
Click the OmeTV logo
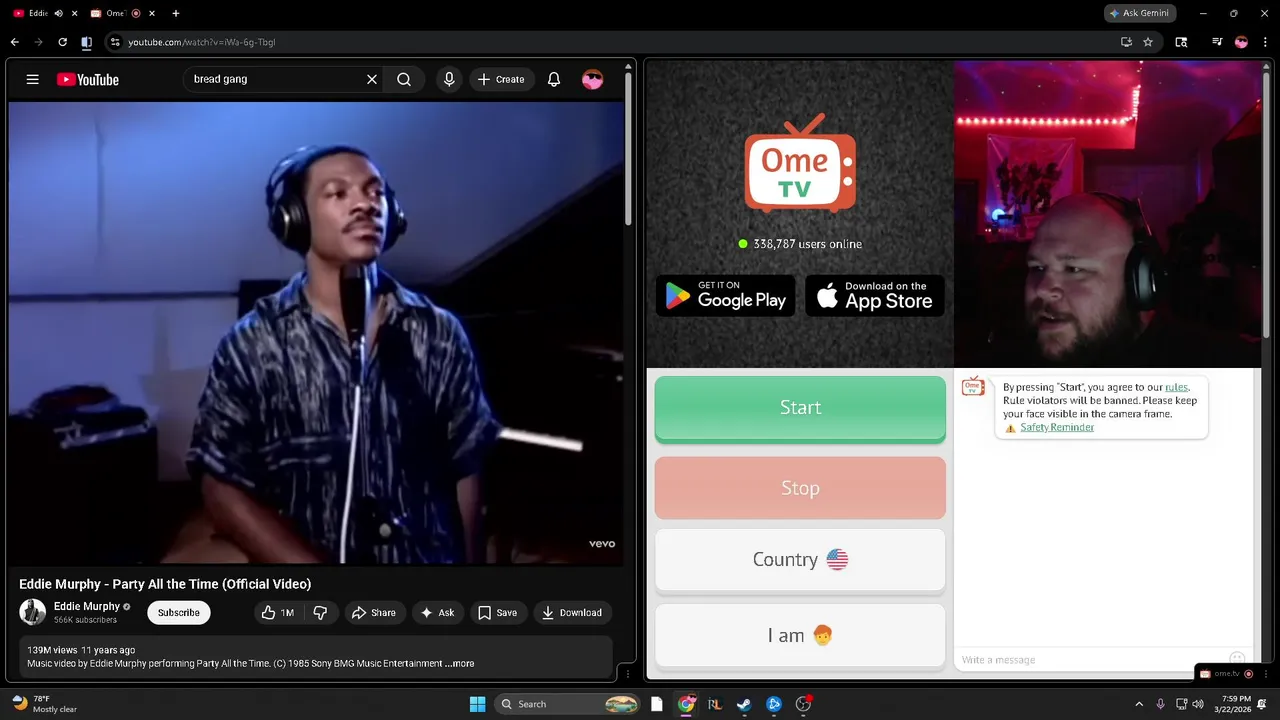point(800,164)
